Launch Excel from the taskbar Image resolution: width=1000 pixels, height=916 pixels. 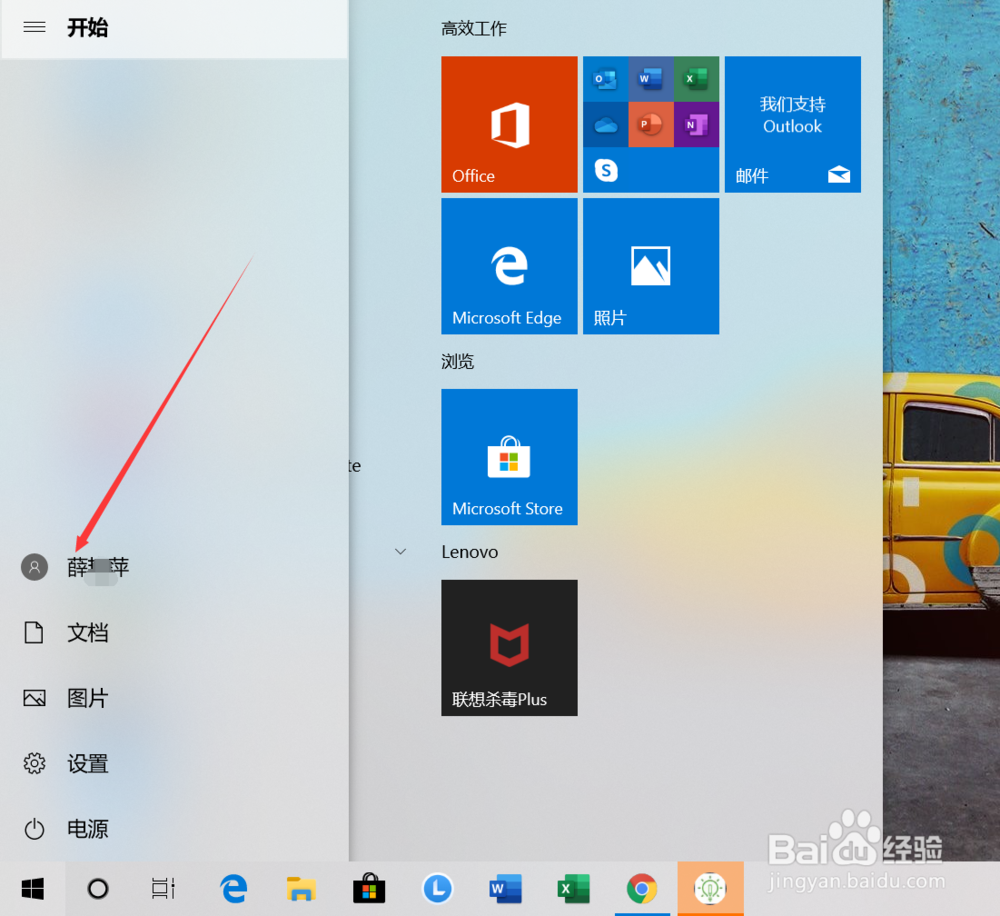tap(573, 889)
